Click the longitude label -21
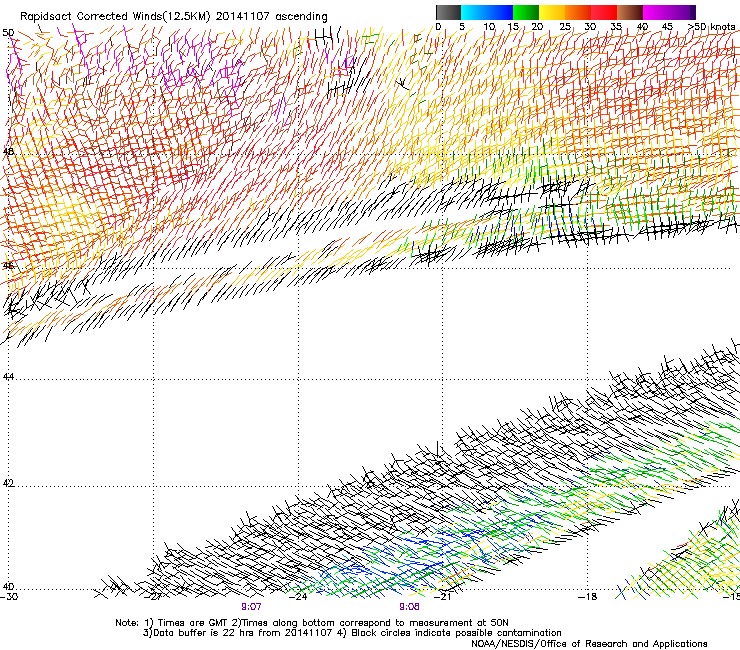 coord(442,597)
